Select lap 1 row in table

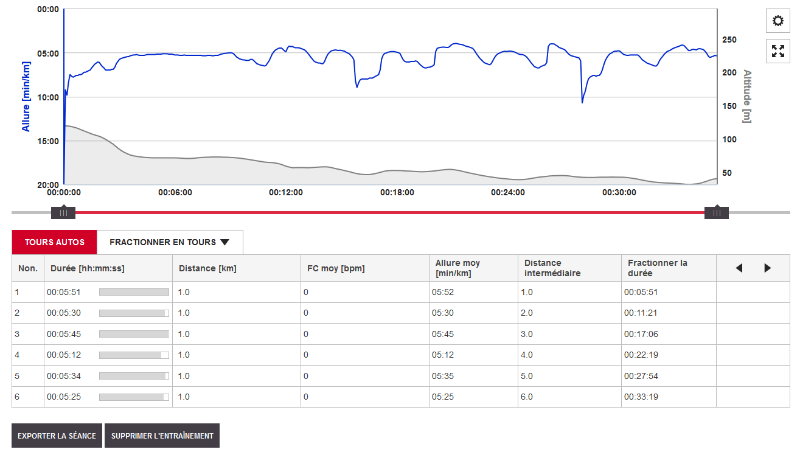click(x=27, y=292)
